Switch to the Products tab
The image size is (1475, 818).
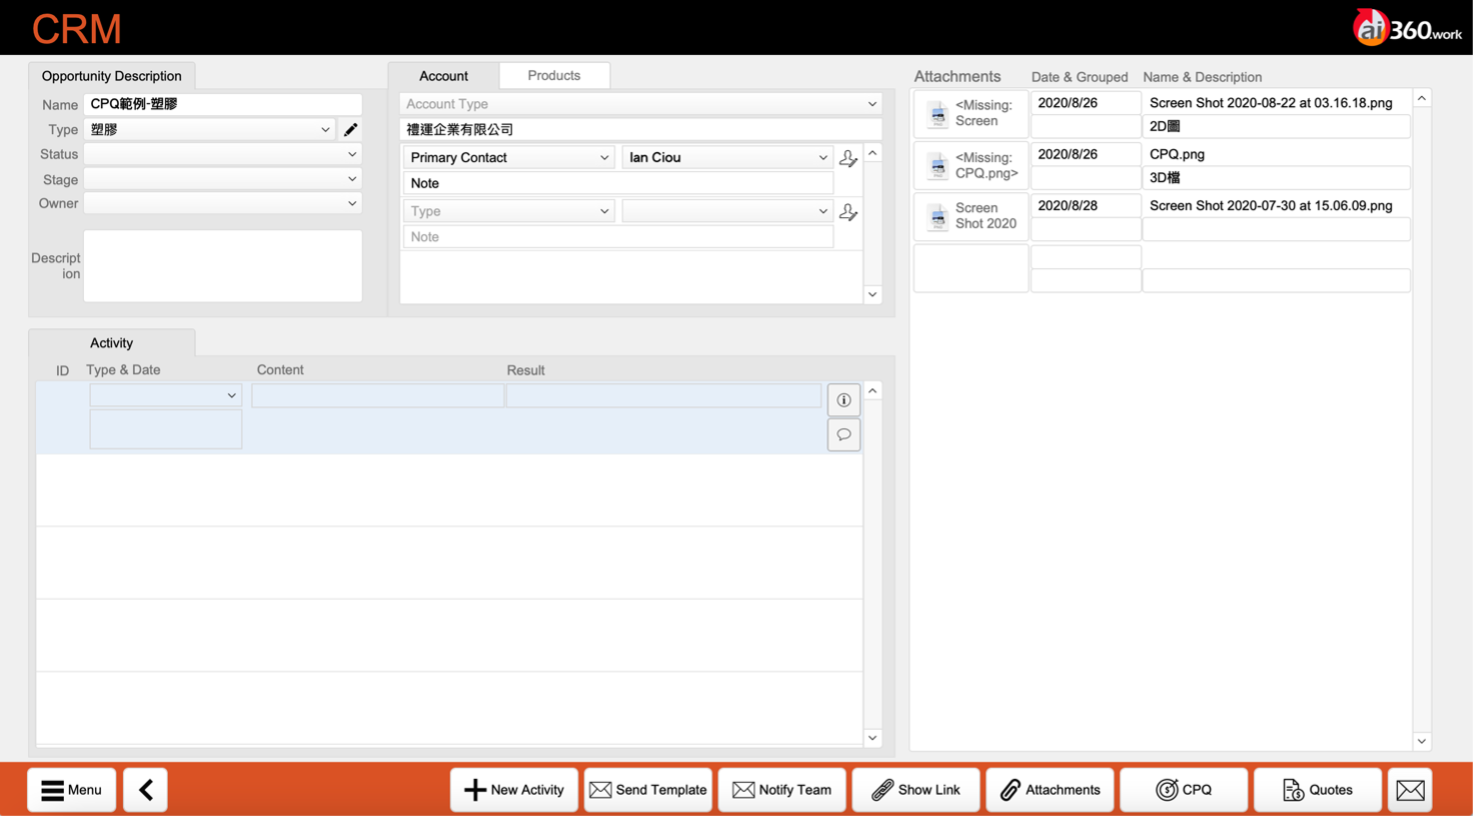[553, 76]
